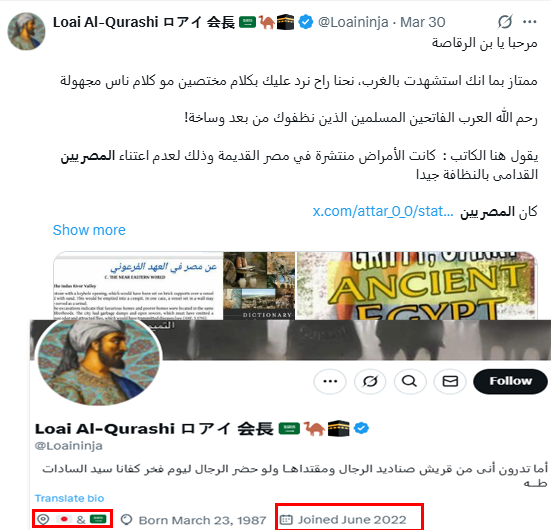
Task: Send a message via the envelope button
Action: pyautogui.click(x=450, y=381)
